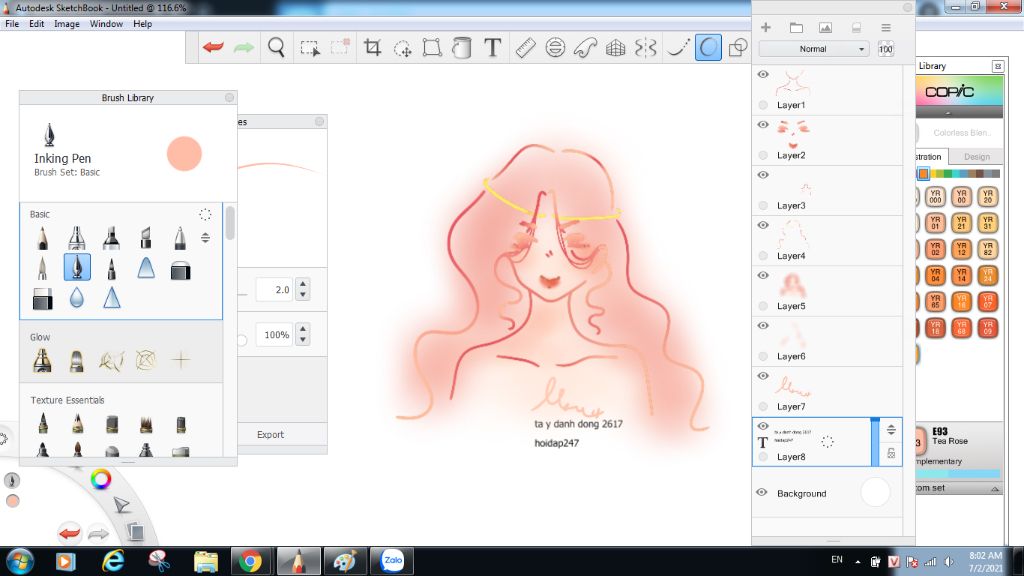Select the Steady Stroke tool

(x=678, y=48)
